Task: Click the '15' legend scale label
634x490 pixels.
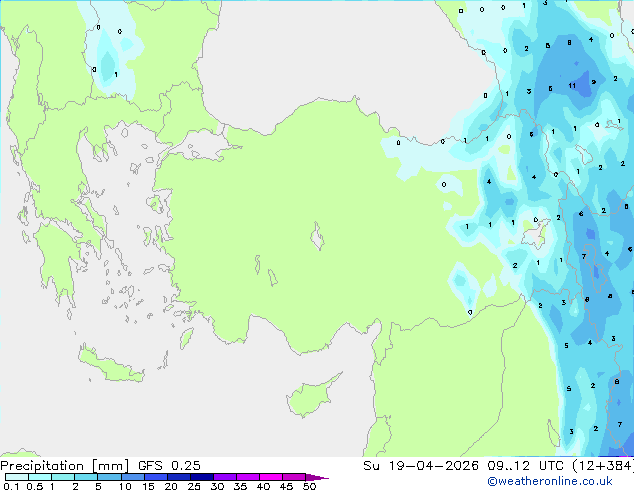Action: (148, 486)
